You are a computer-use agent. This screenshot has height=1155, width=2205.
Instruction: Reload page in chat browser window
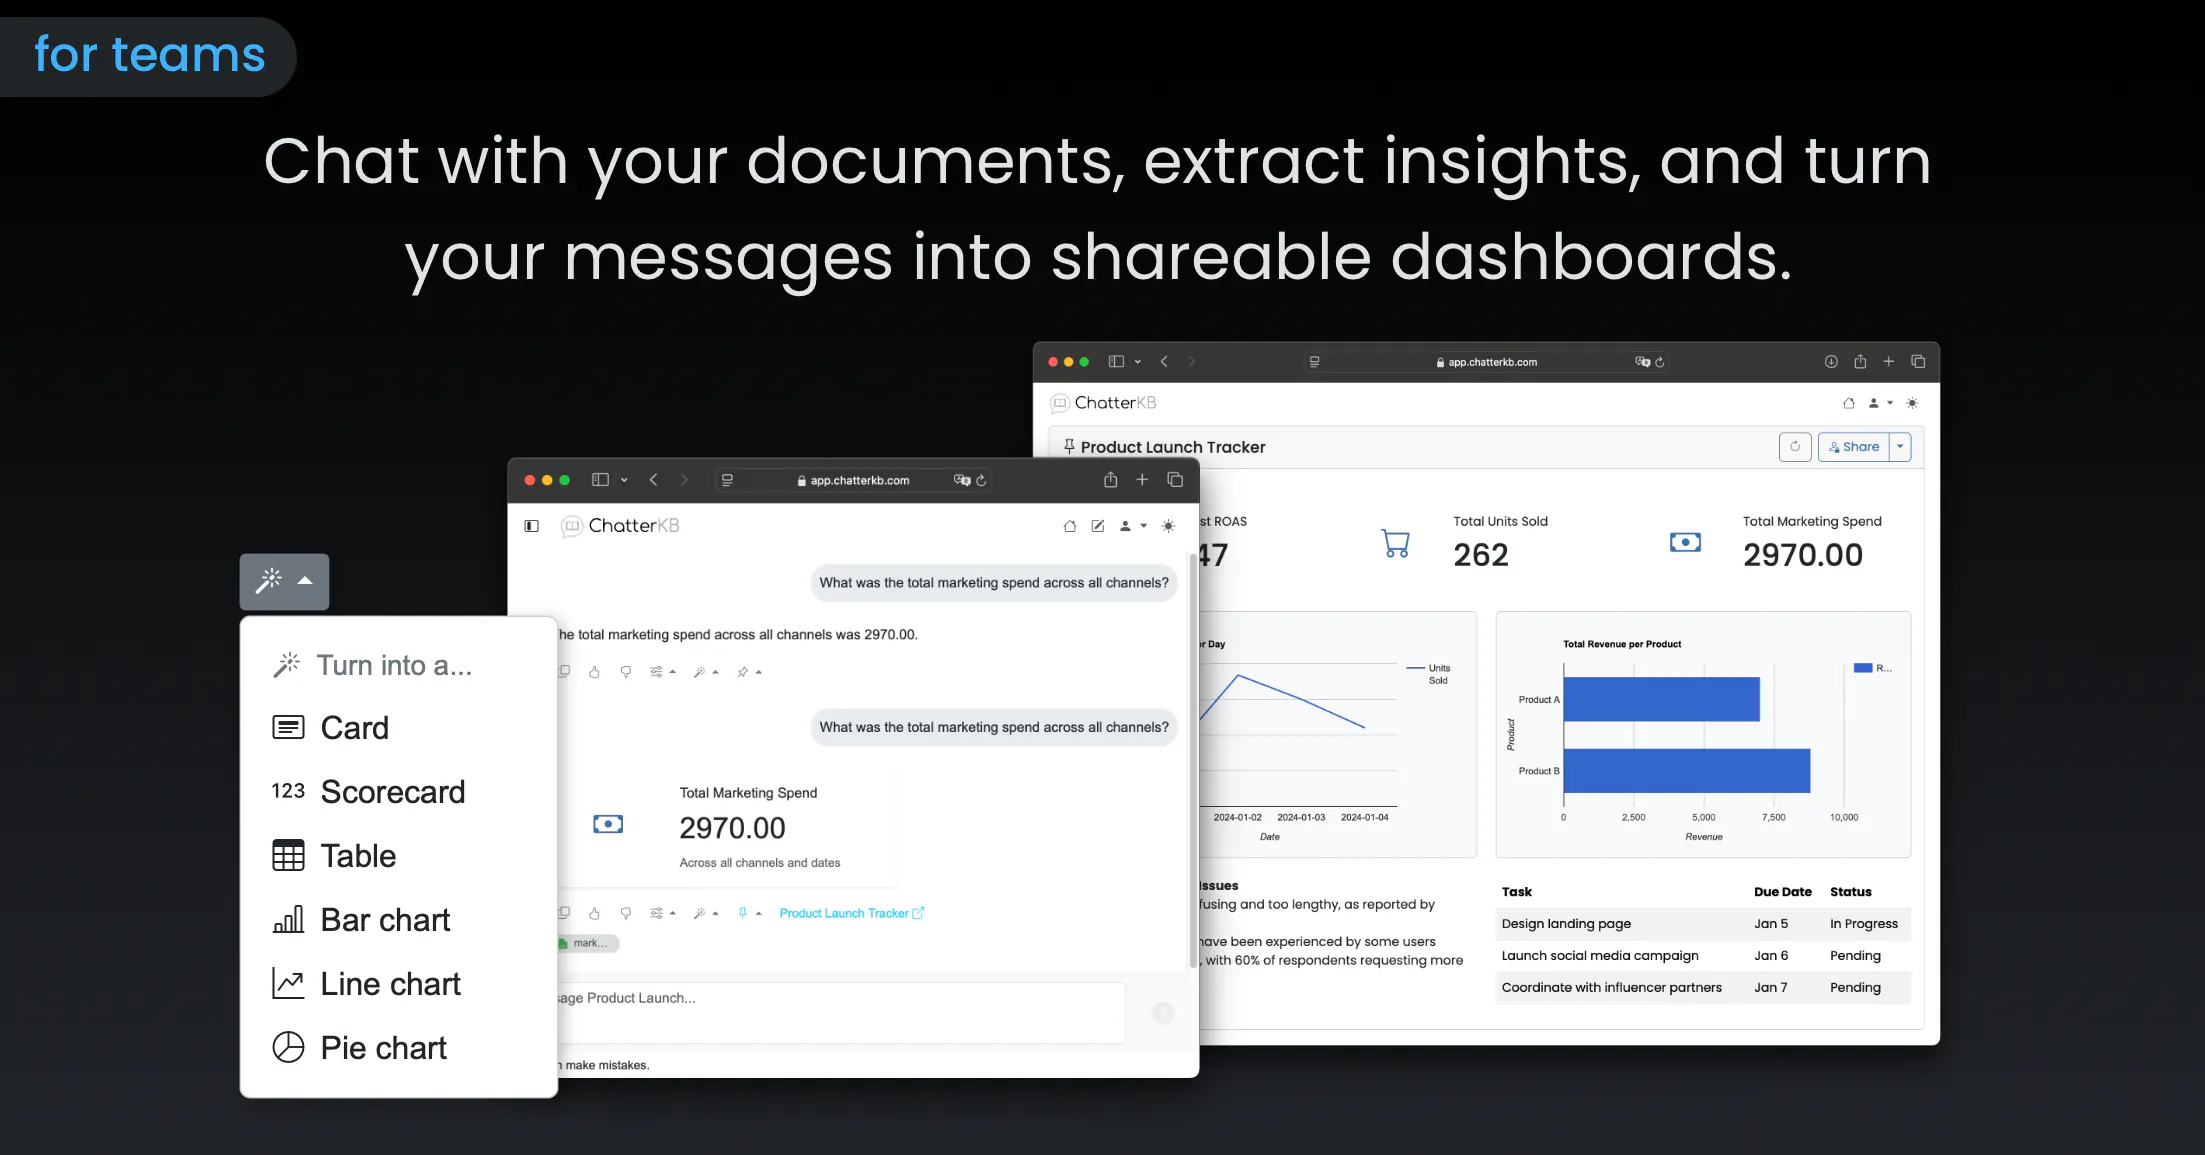tap(982, 480)
